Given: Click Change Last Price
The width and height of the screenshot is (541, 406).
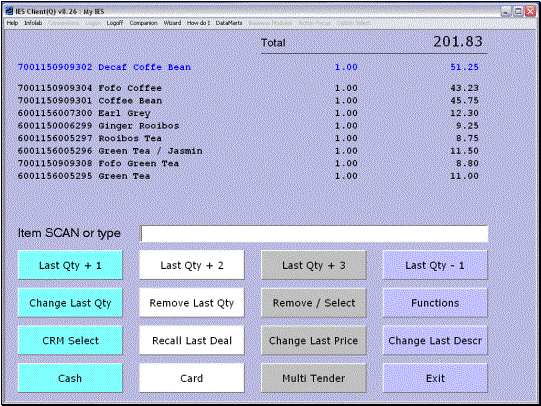Looking at the screenshot, I should coord(314,340).
